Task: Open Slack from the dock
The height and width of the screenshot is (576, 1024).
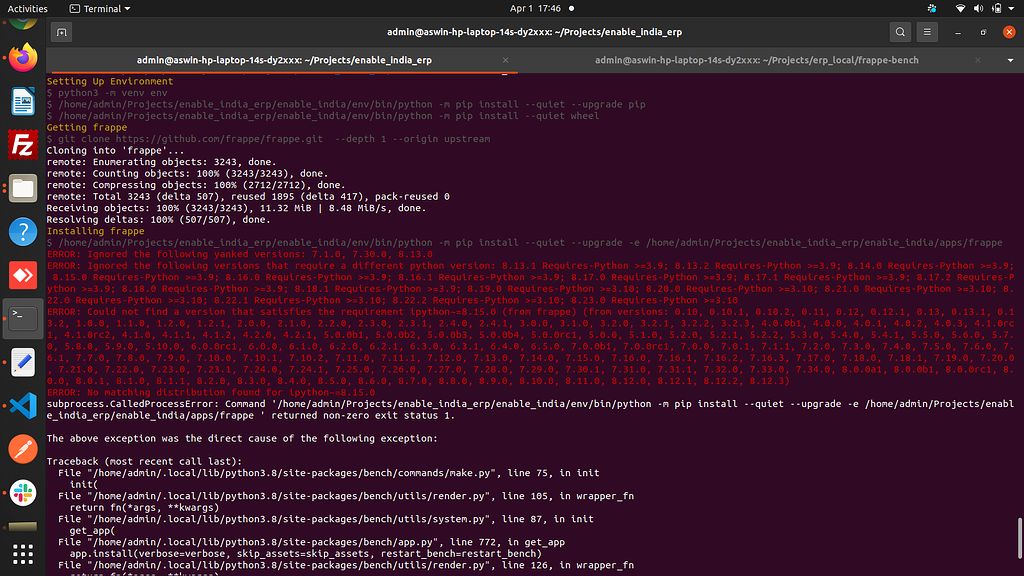Action: (x=22, y=492)
